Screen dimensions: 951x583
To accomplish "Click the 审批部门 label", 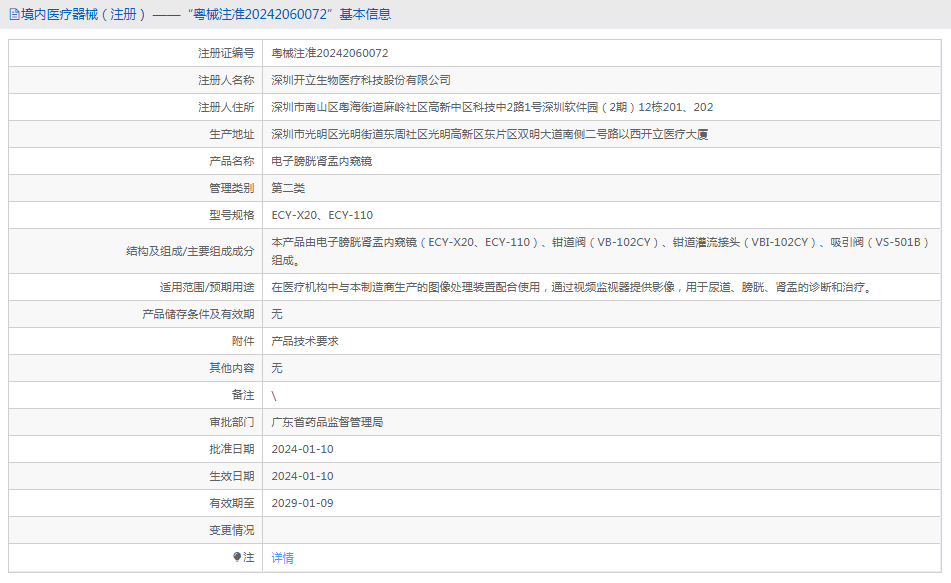I will click(232, 422).
